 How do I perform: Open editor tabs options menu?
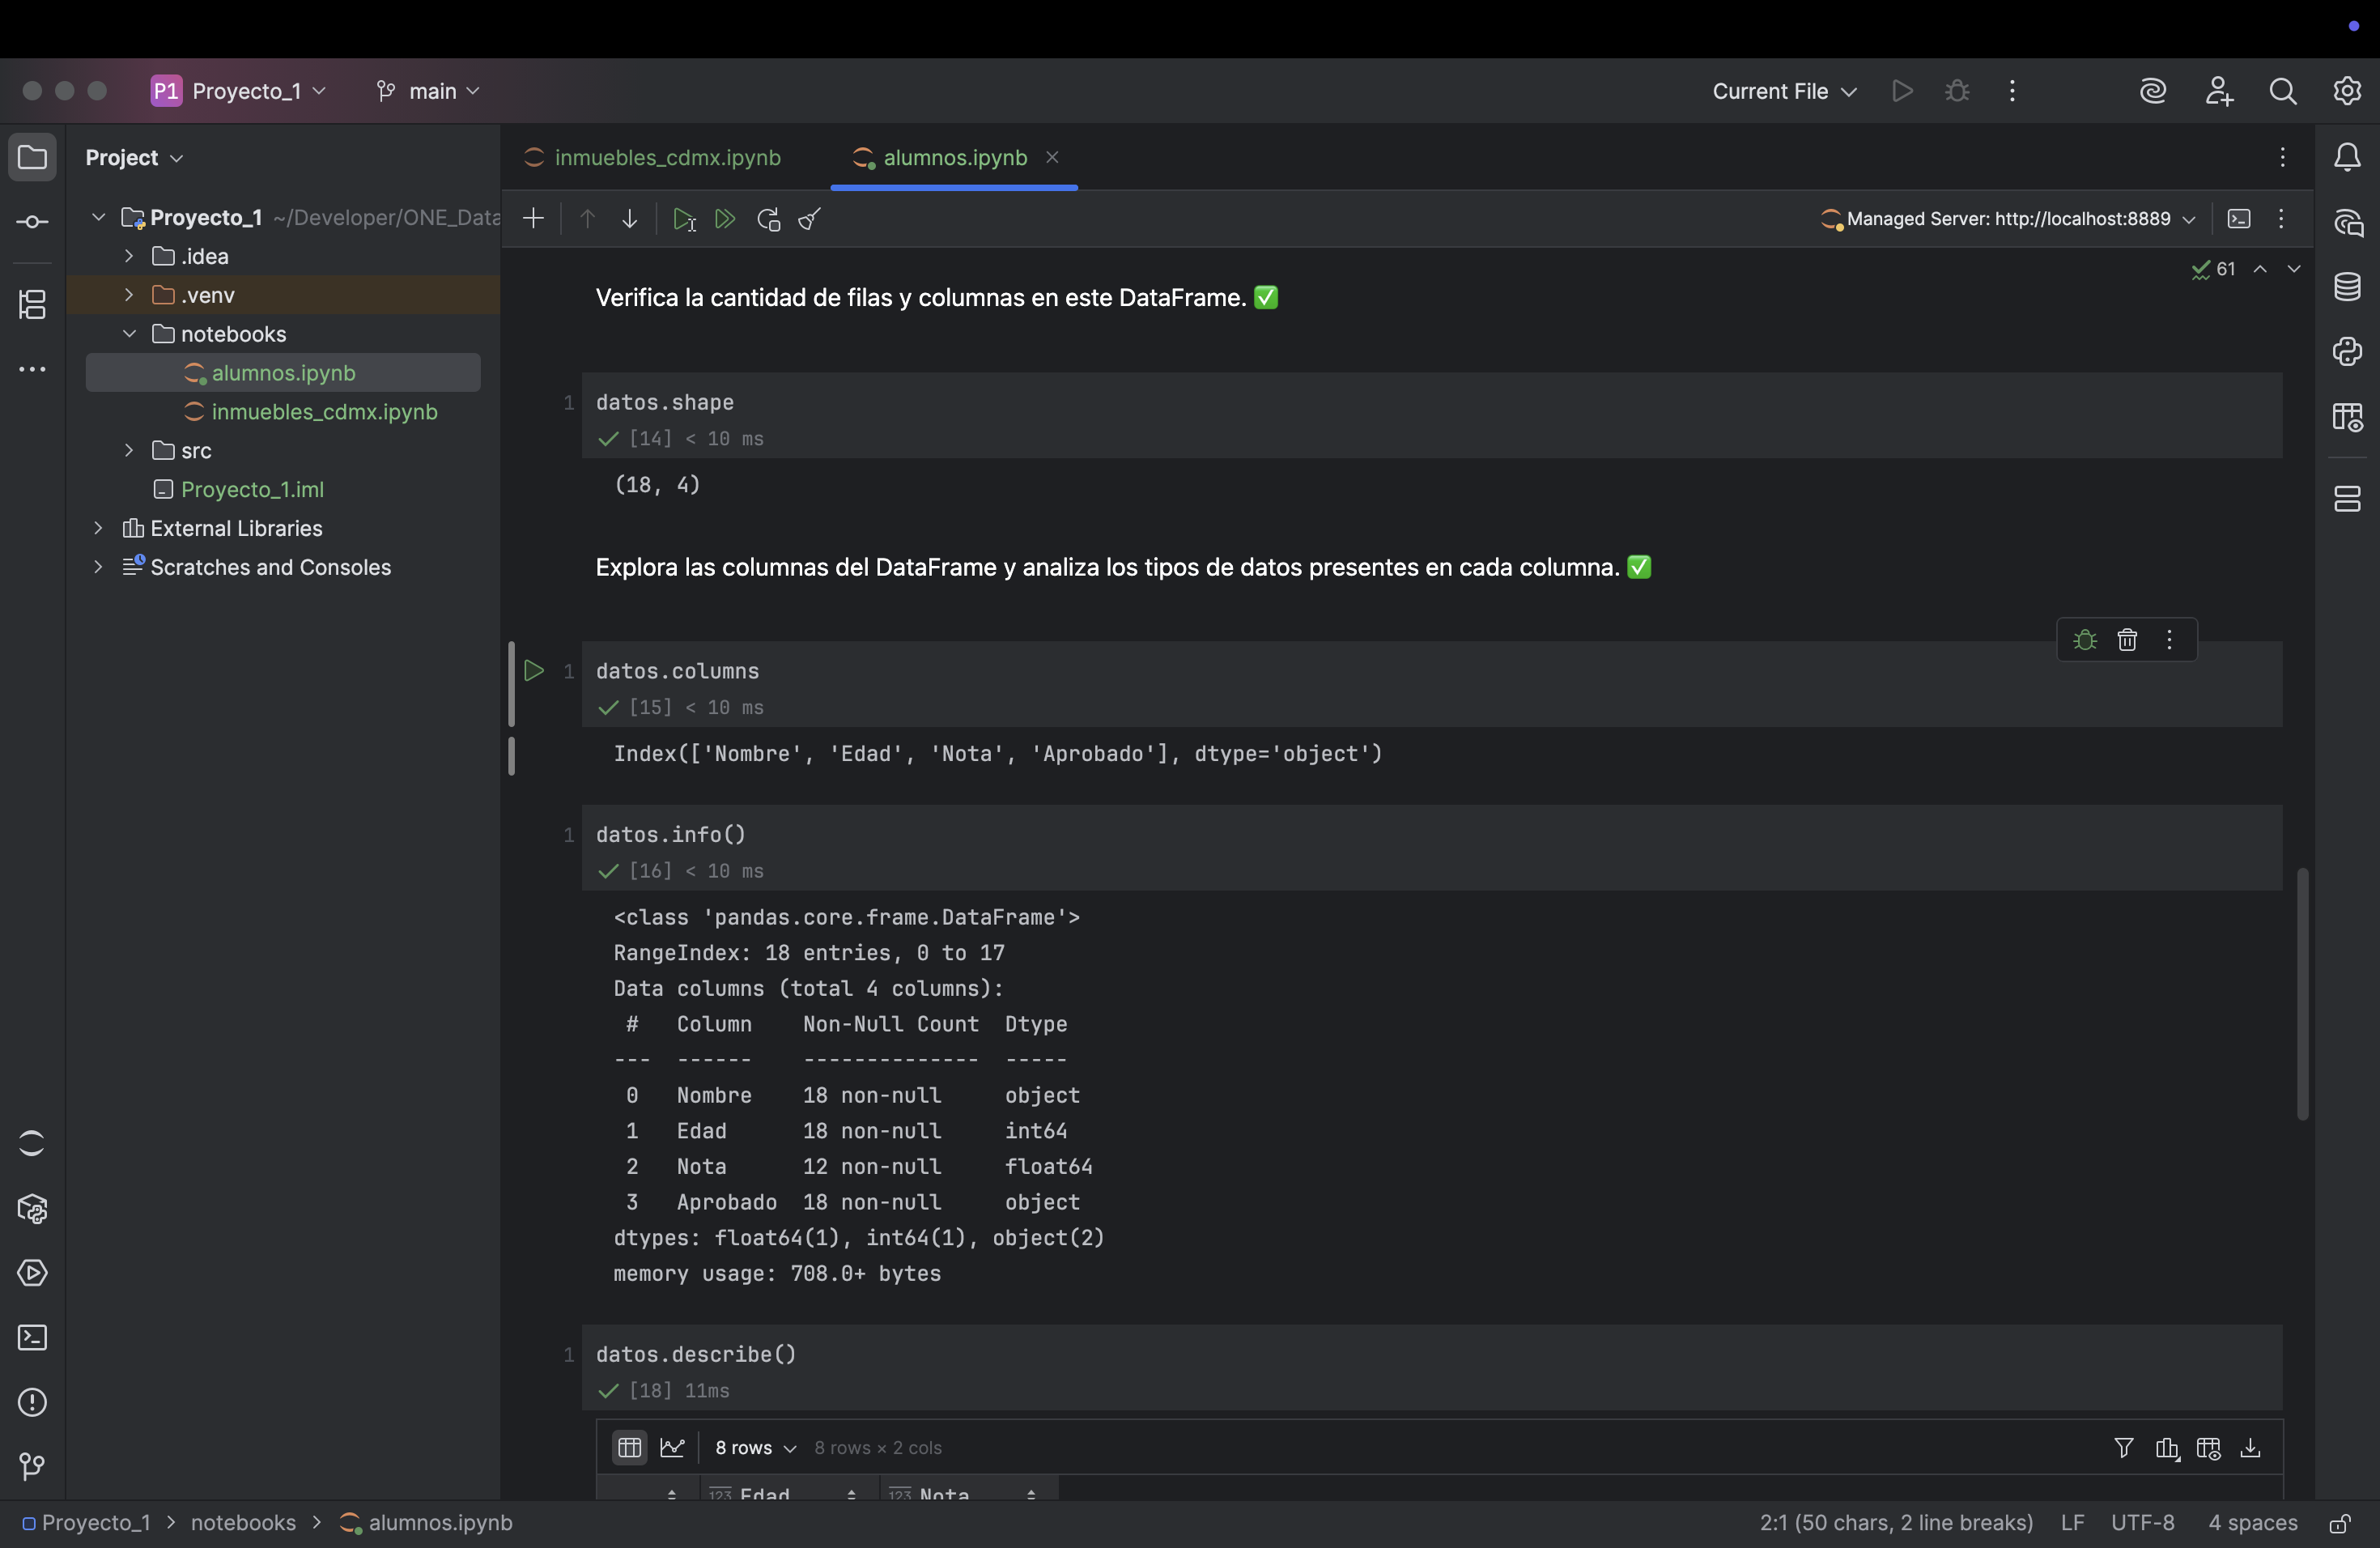click(2283, 157)
